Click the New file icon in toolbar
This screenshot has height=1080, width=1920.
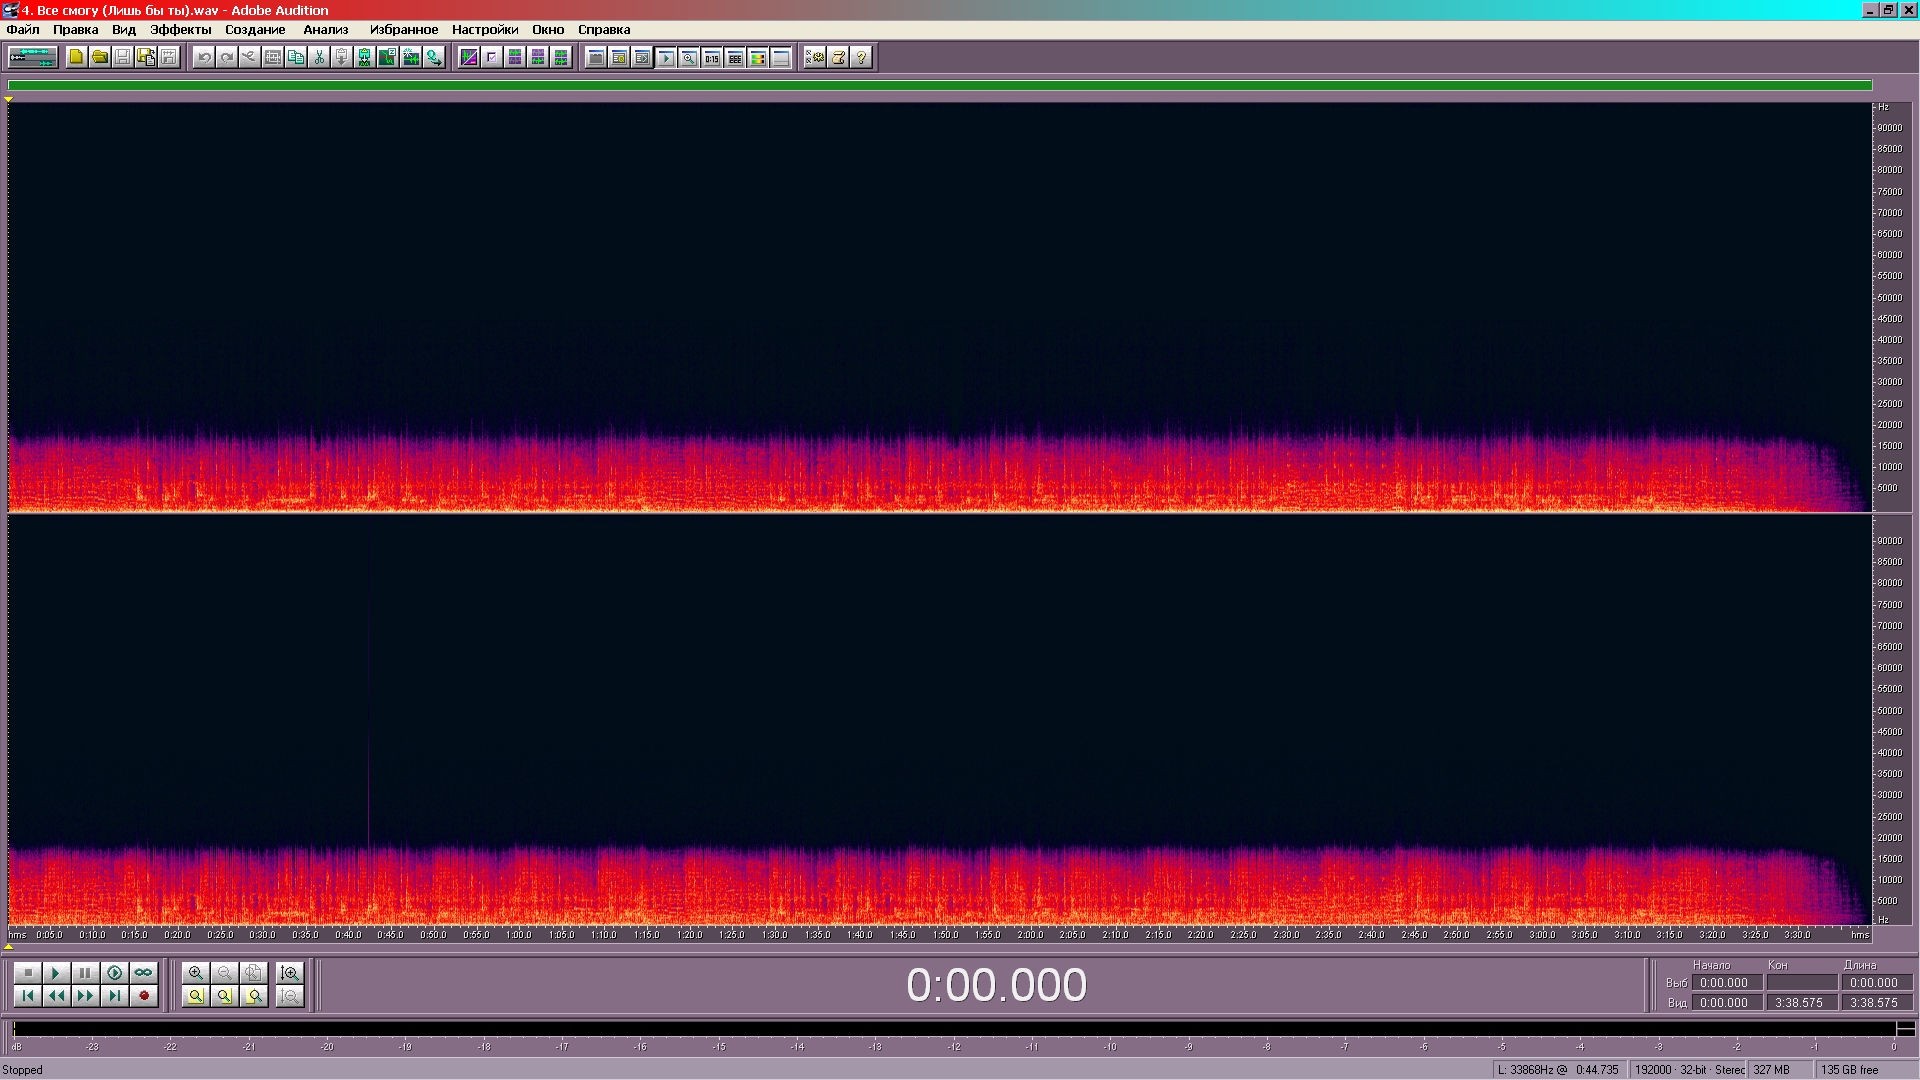[76, 58]
